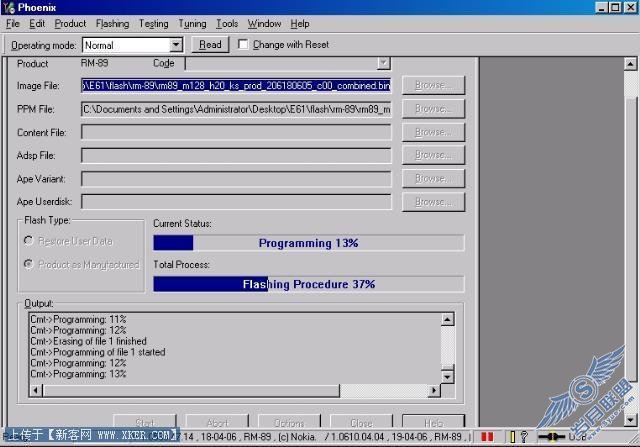Click the '1.0610.04.04' version status text
Image resolution: width=640 pixels, height=447 pixels.
pyautogui.click(x=357, y=437)
